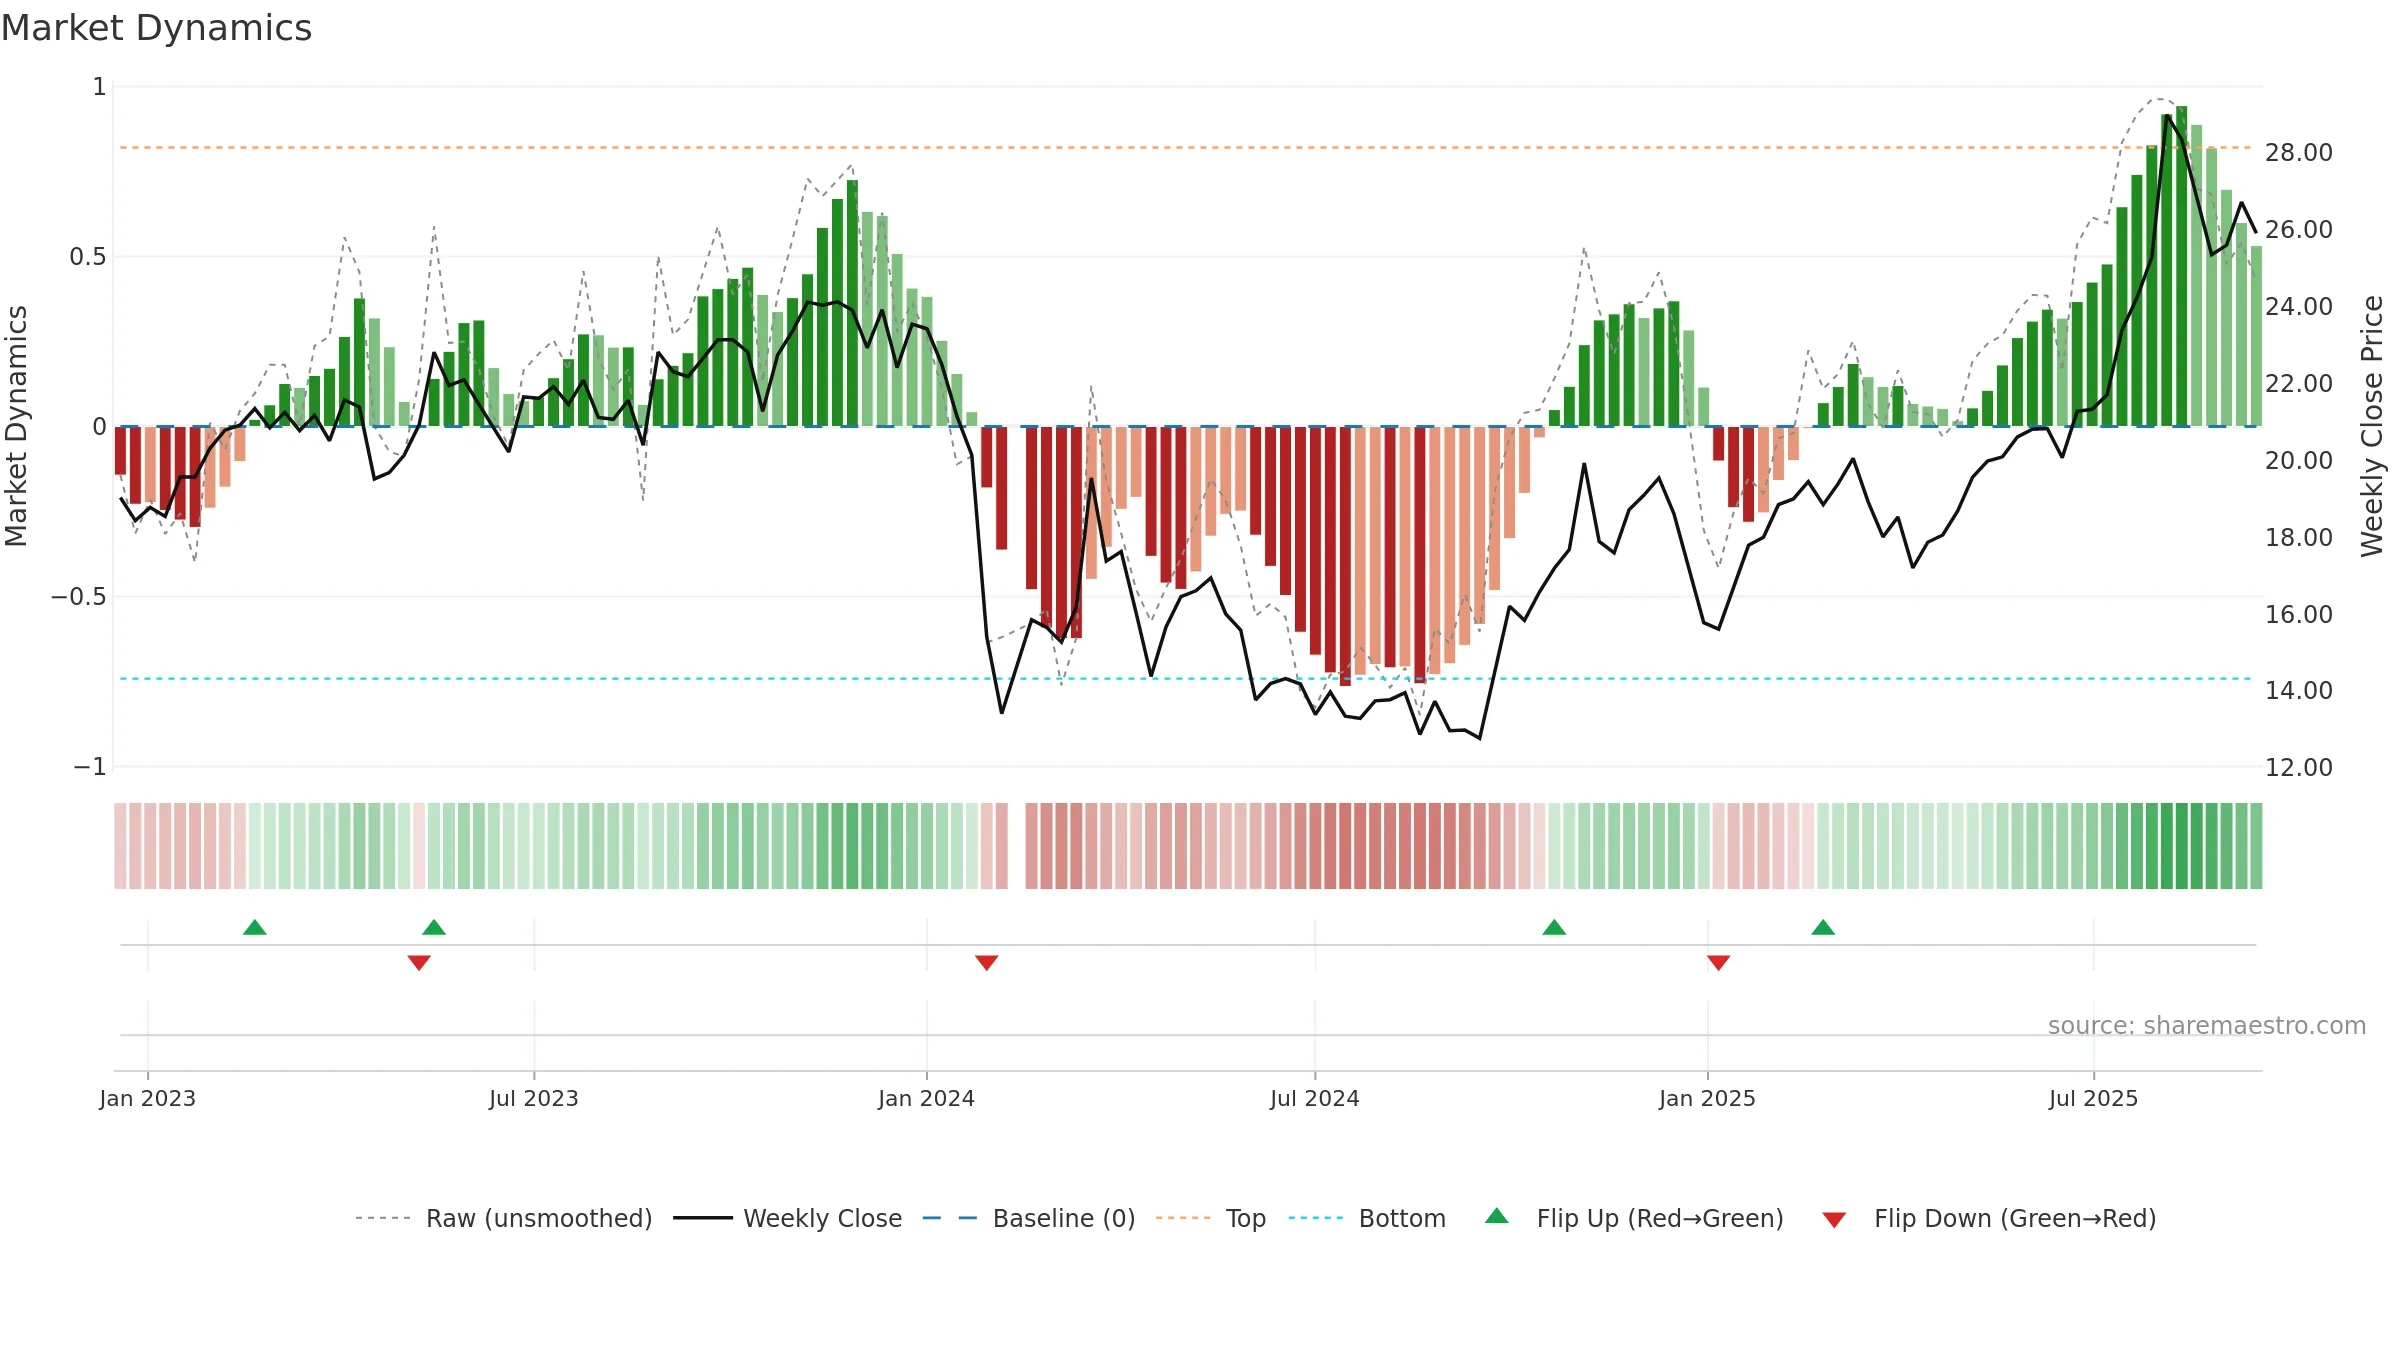
Task: Click the 12.00 price axis label
Action: click(2299, 767)
